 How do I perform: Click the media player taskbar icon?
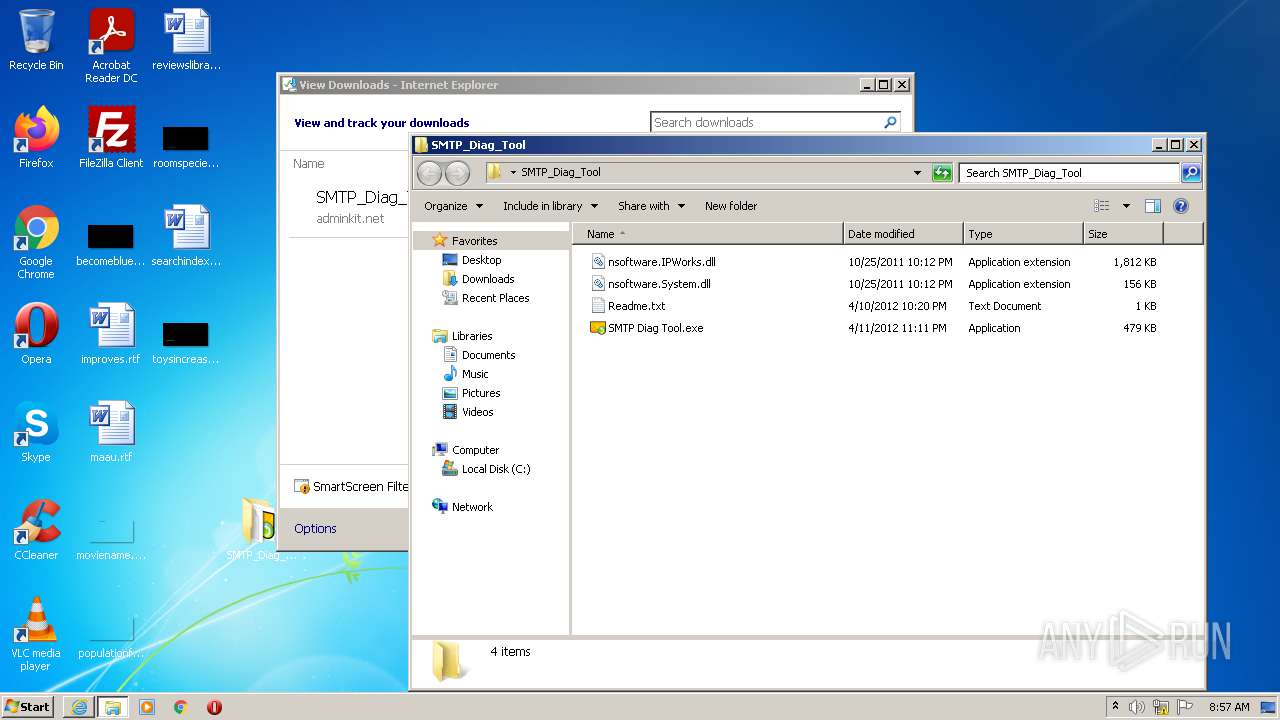pyautogui.click(x=147, y=707)
